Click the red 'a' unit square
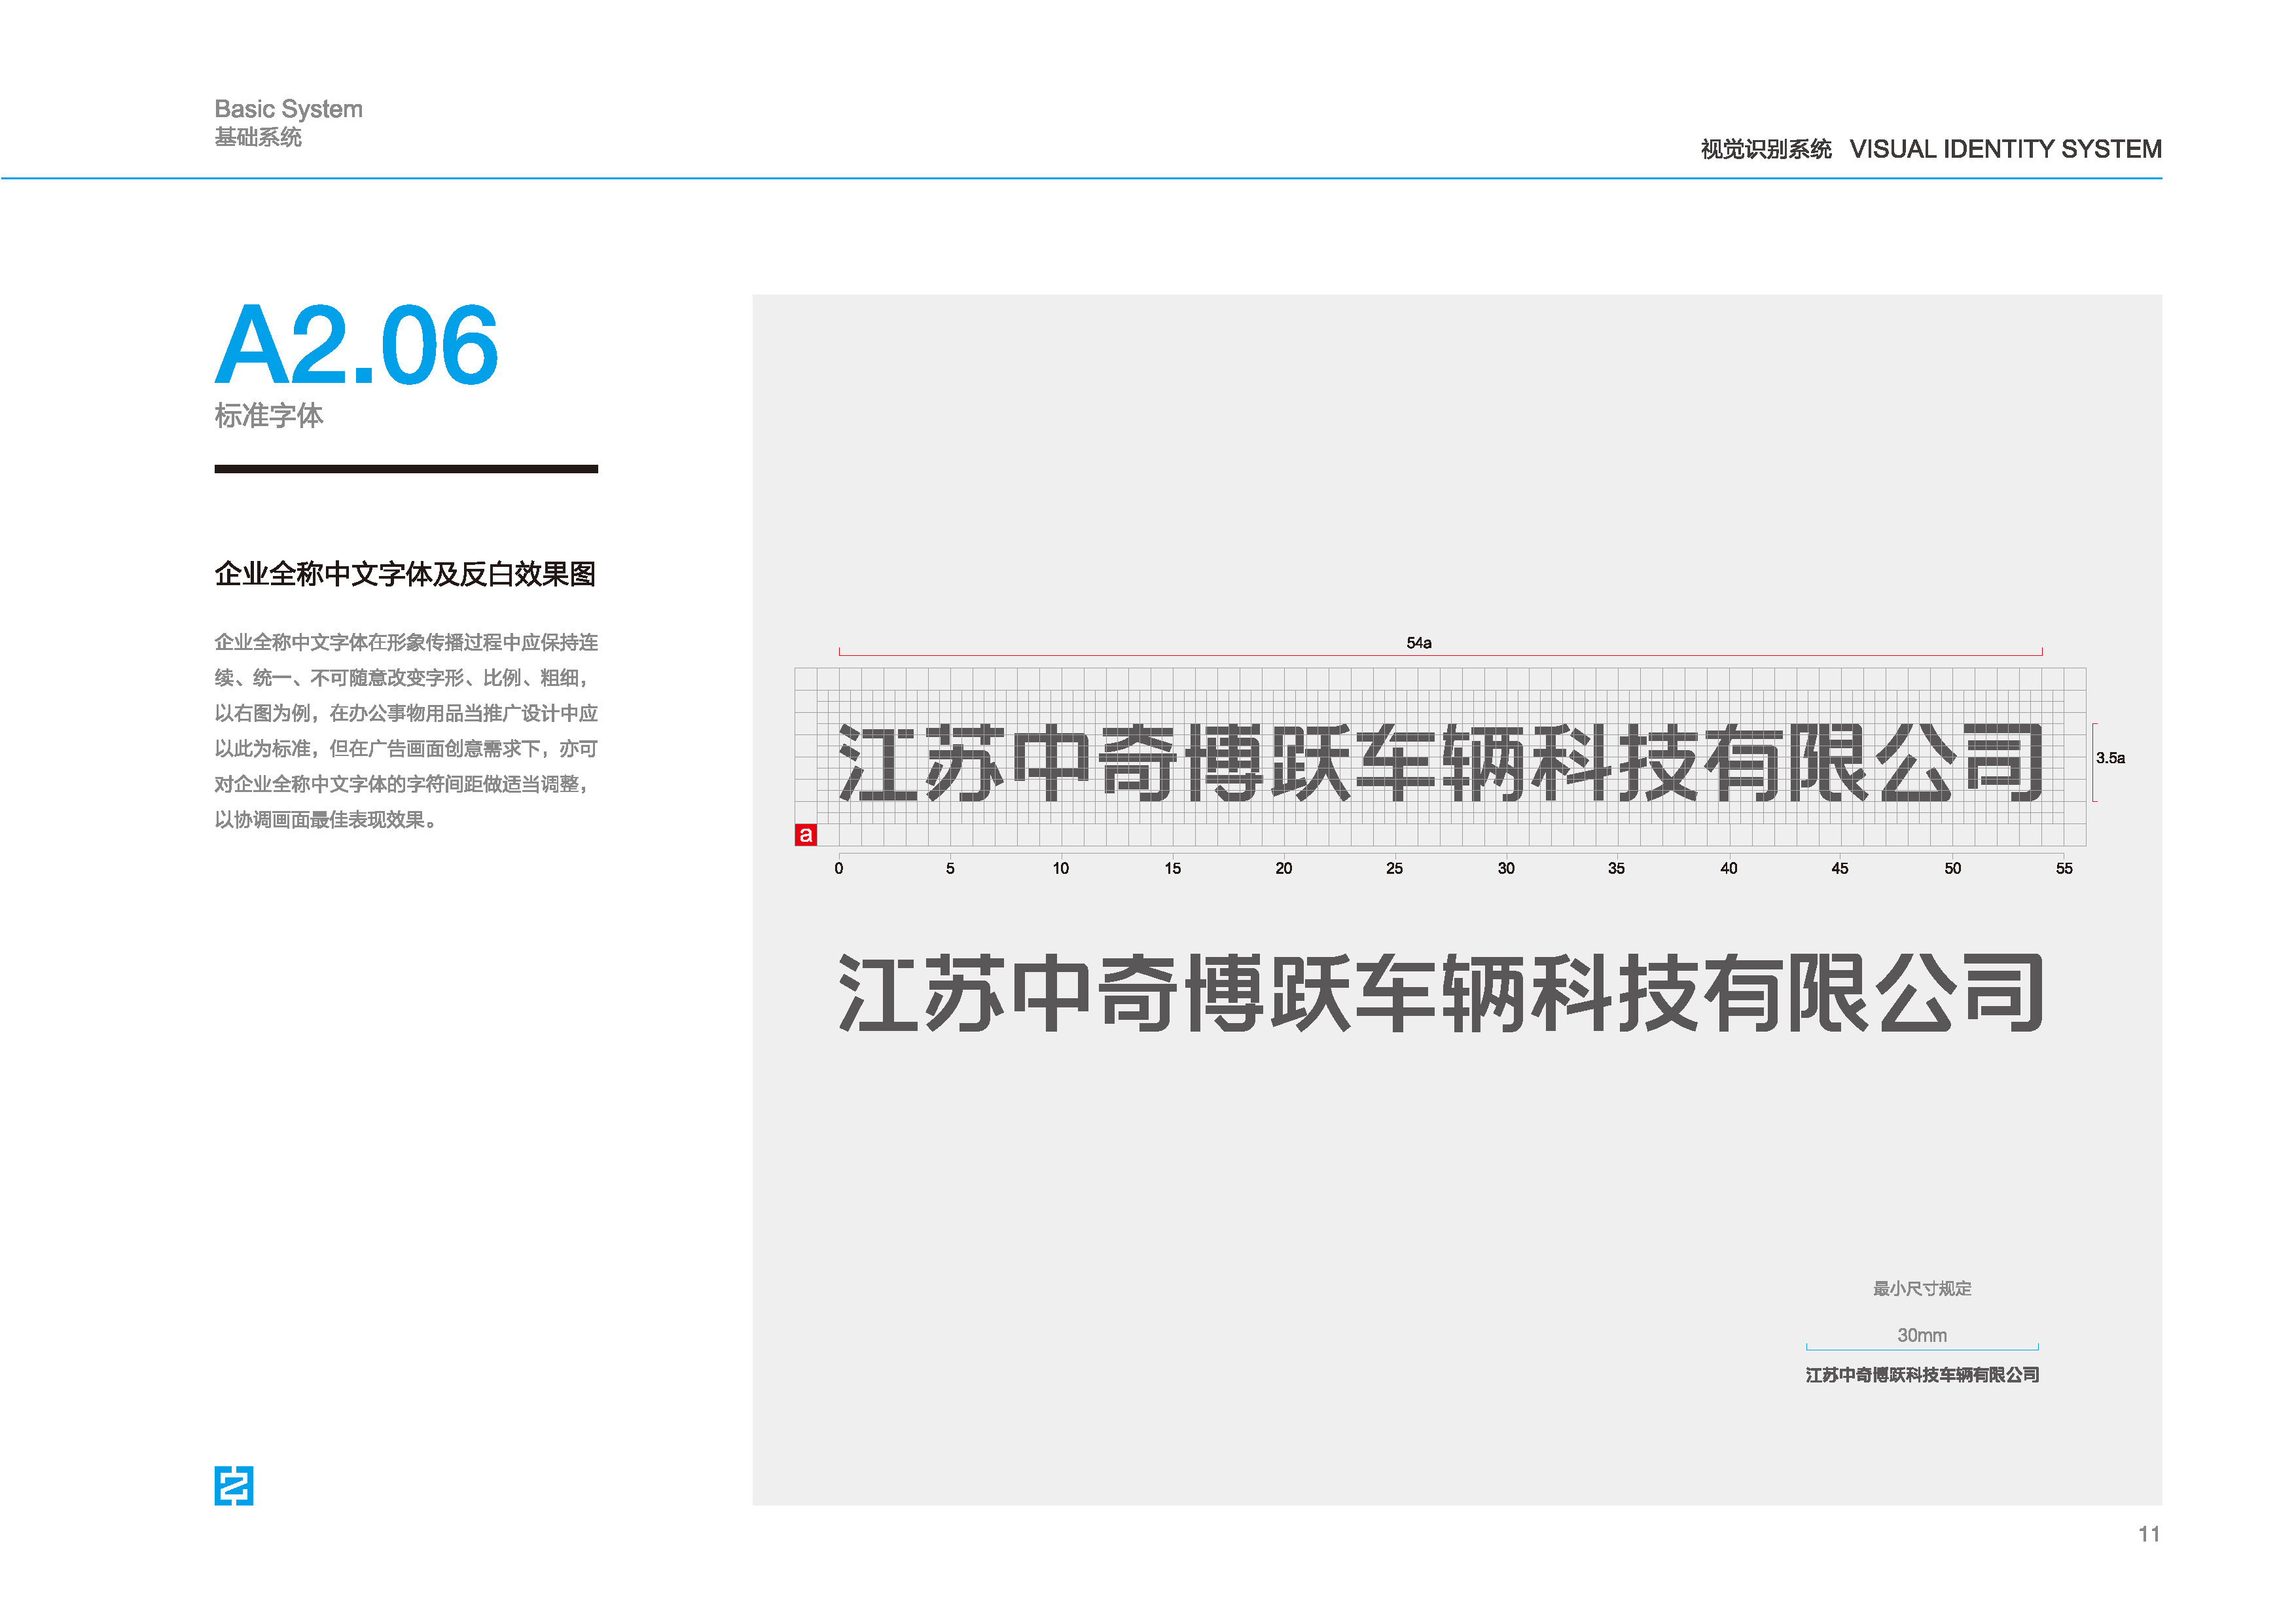Image resolution: width=2296 pixels, height=1624 pixels. tap(805, 834)
